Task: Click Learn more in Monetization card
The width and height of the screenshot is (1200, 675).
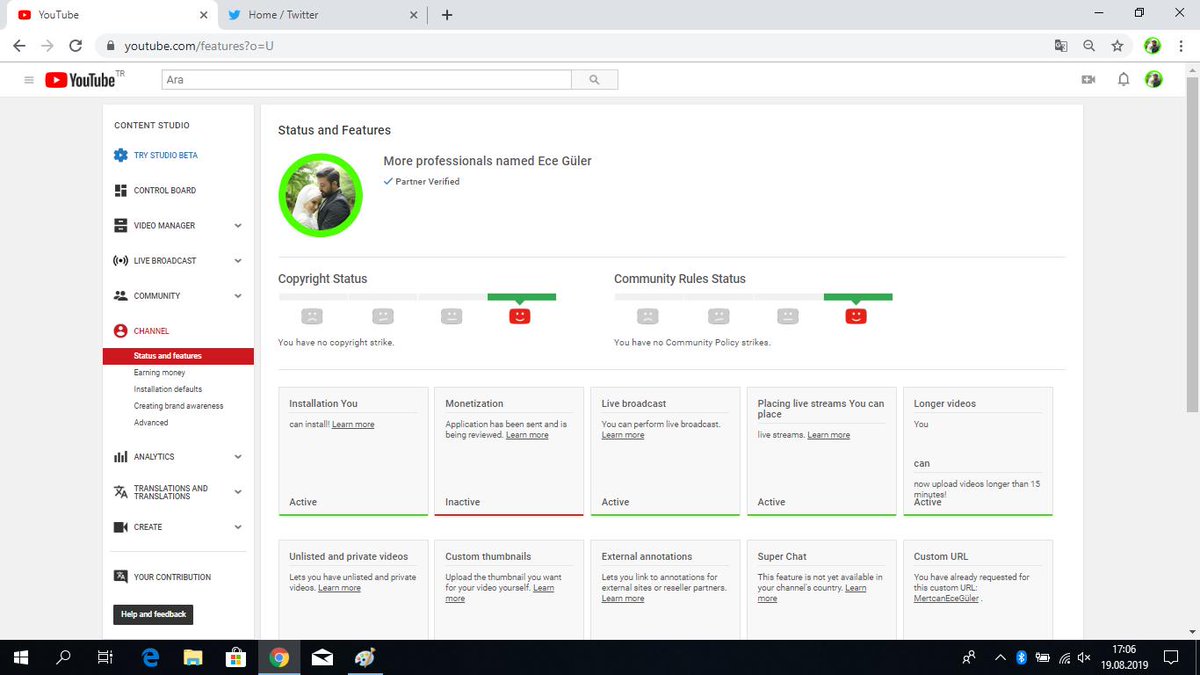Action: pos(527,436)
